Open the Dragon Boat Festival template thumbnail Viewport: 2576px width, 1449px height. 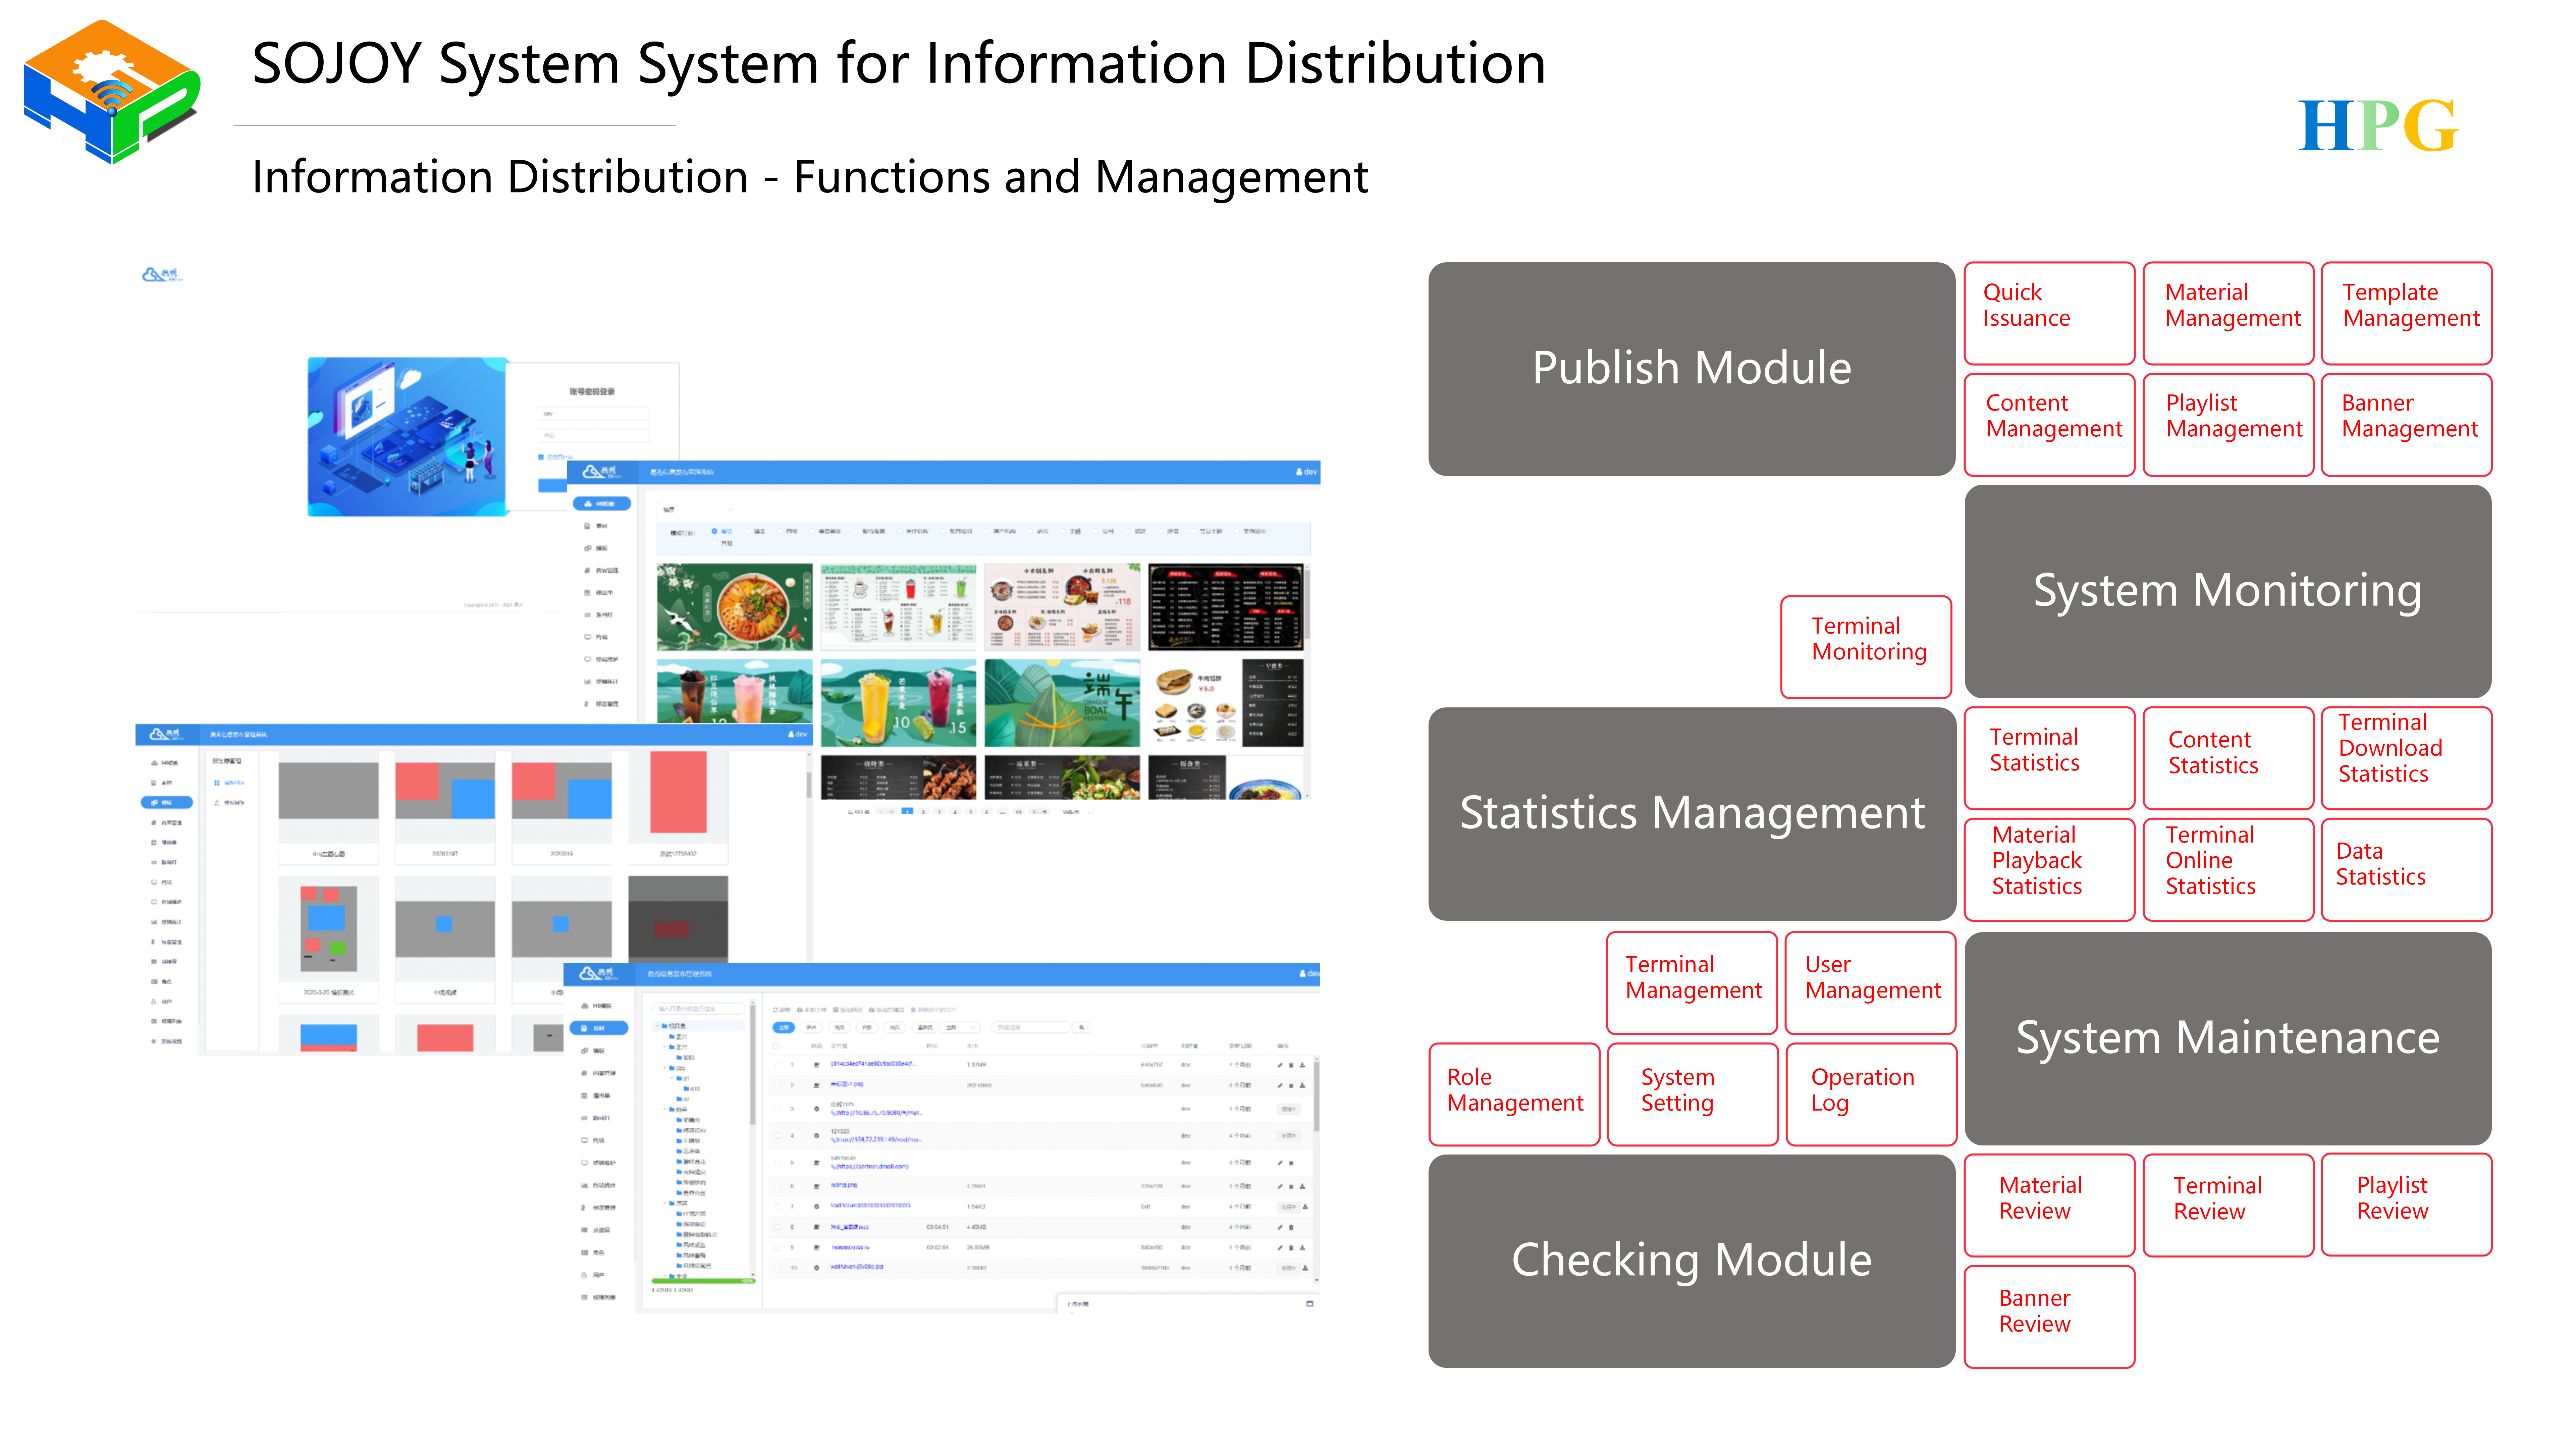(1062, 703)
